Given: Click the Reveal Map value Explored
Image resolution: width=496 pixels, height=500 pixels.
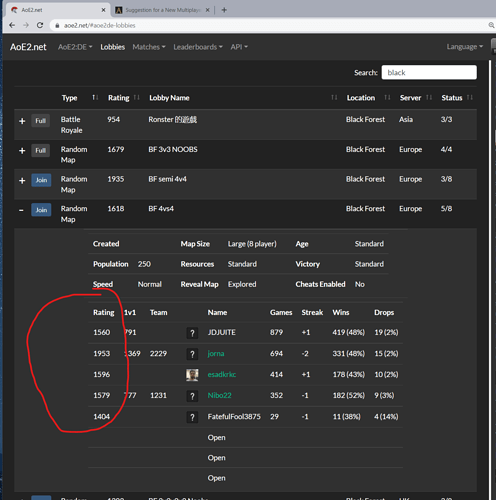Looking at the screenshot, I should point(242,284).
